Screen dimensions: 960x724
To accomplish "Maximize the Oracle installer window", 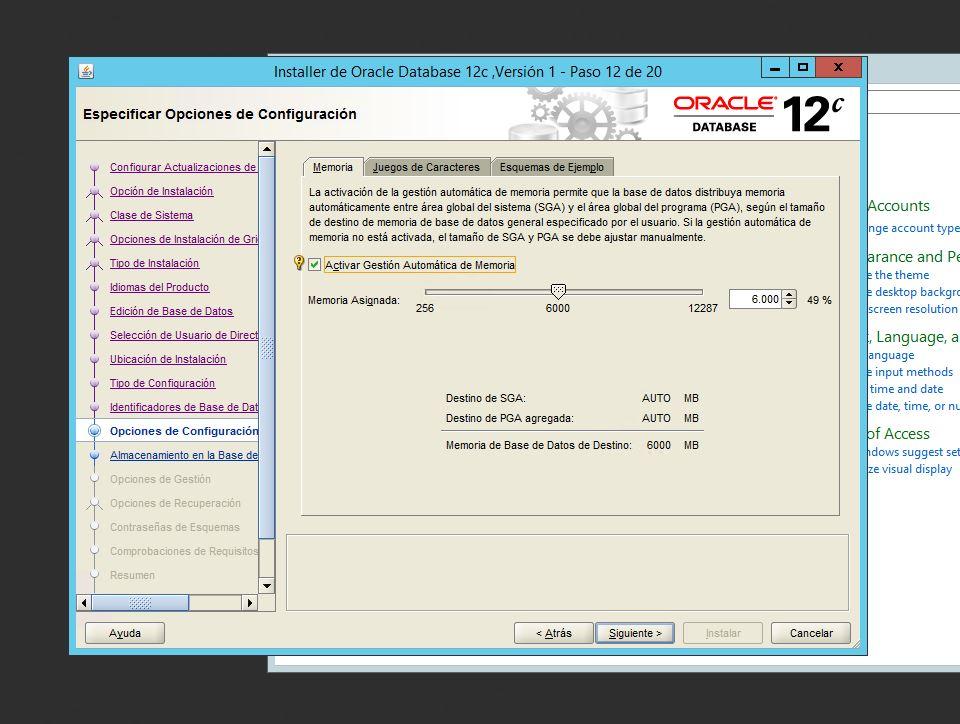I will click(x=803, y=68).
